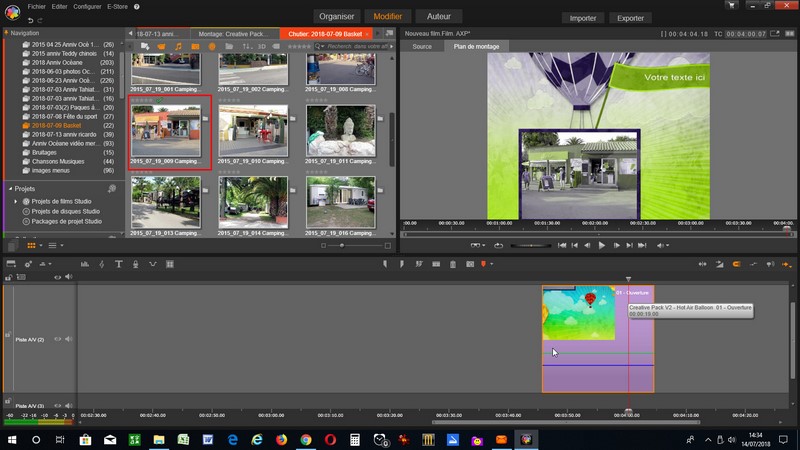
Task: Mute the Piste A/V (2) track speaker
Action: (x=68, y=339)
